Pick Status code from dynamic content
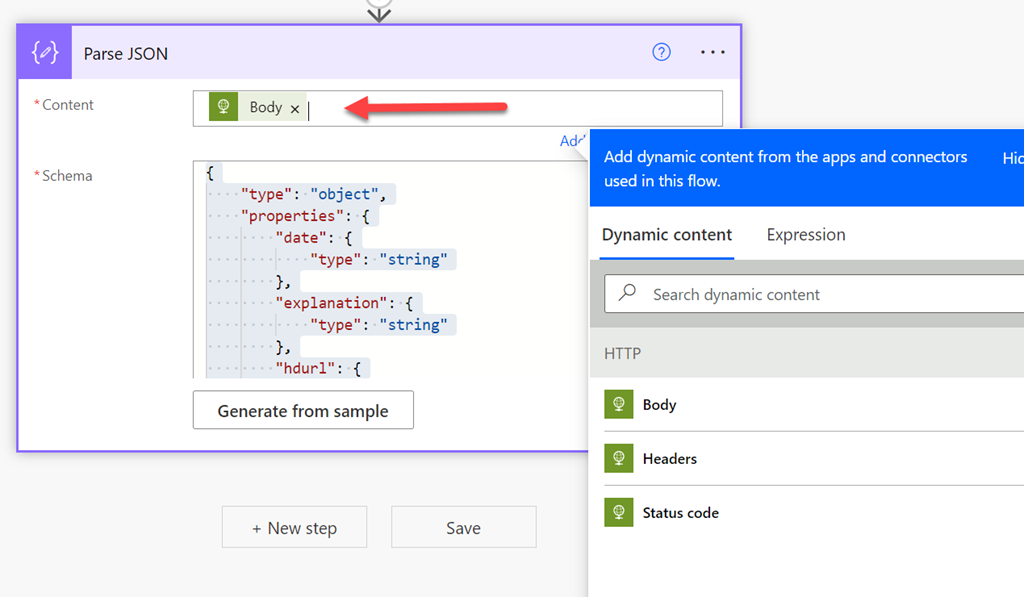The image size is (1024, 597). pyautogui.click(x=680, y=513)
